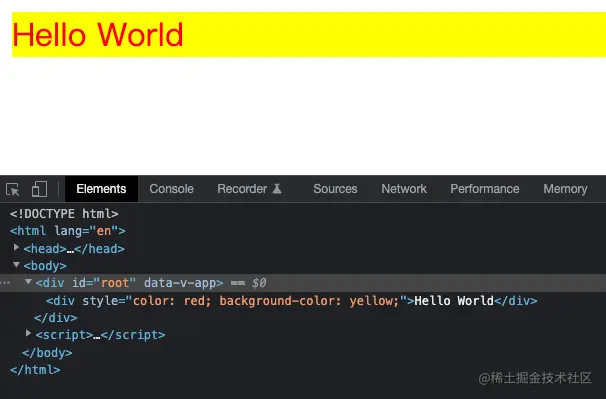Image resolution: width=606 pixels, height=399 pixels.
Task: Select the html lang="en" node
Action: tap(68, 231)
